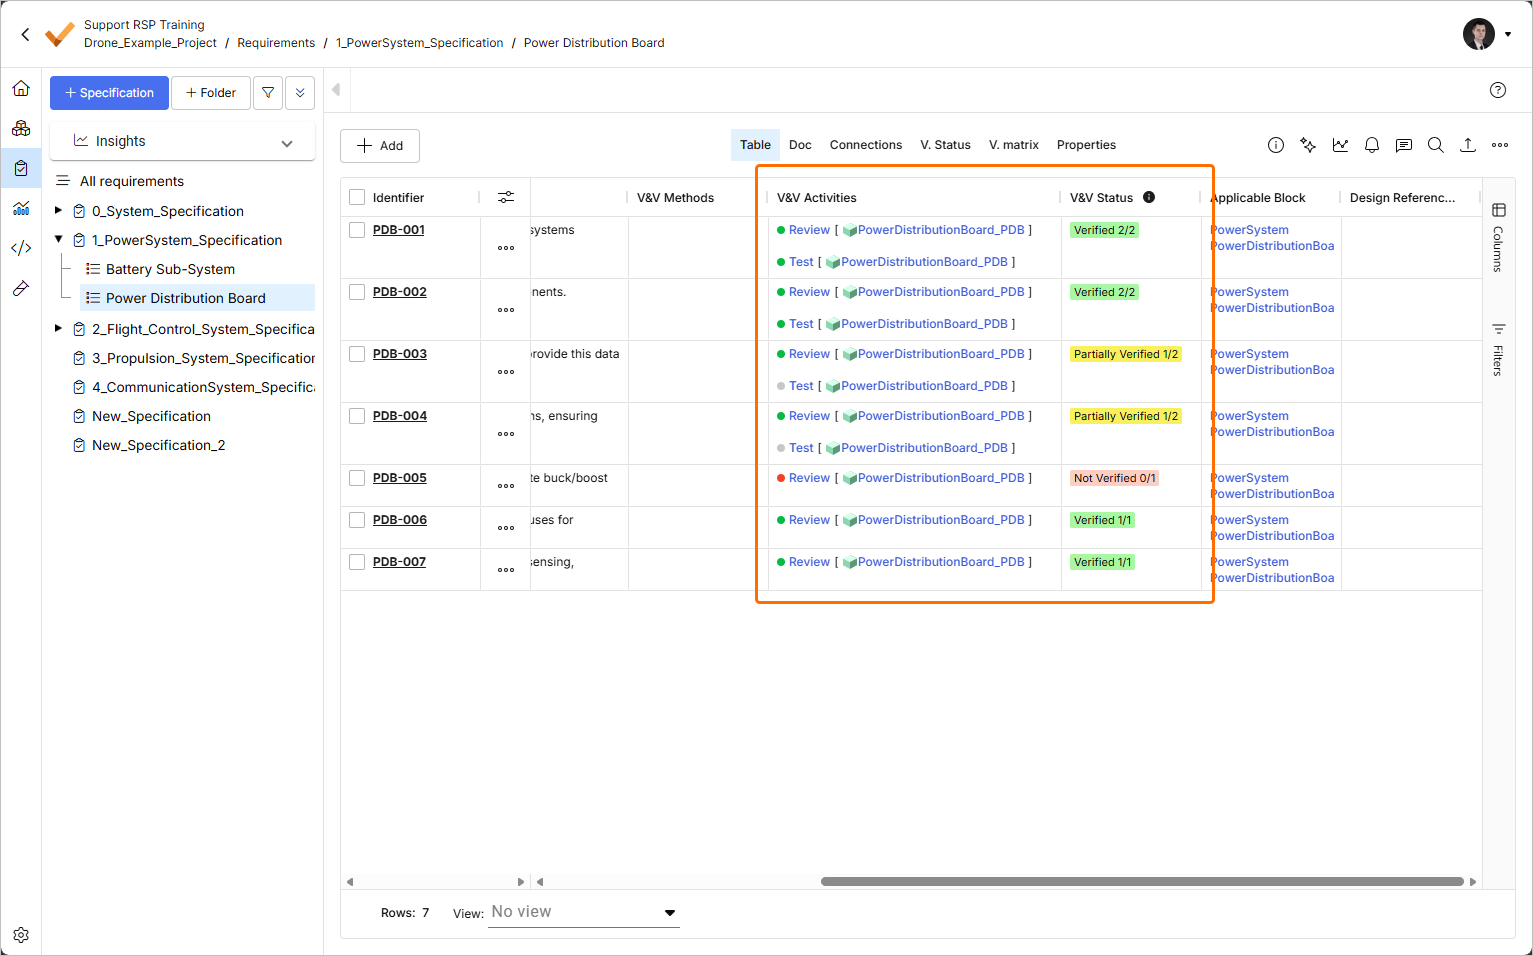This screenshot has width=1533, height=956.
Task: Open the notifications bell icon
Action: click(x=1372, y=145)
